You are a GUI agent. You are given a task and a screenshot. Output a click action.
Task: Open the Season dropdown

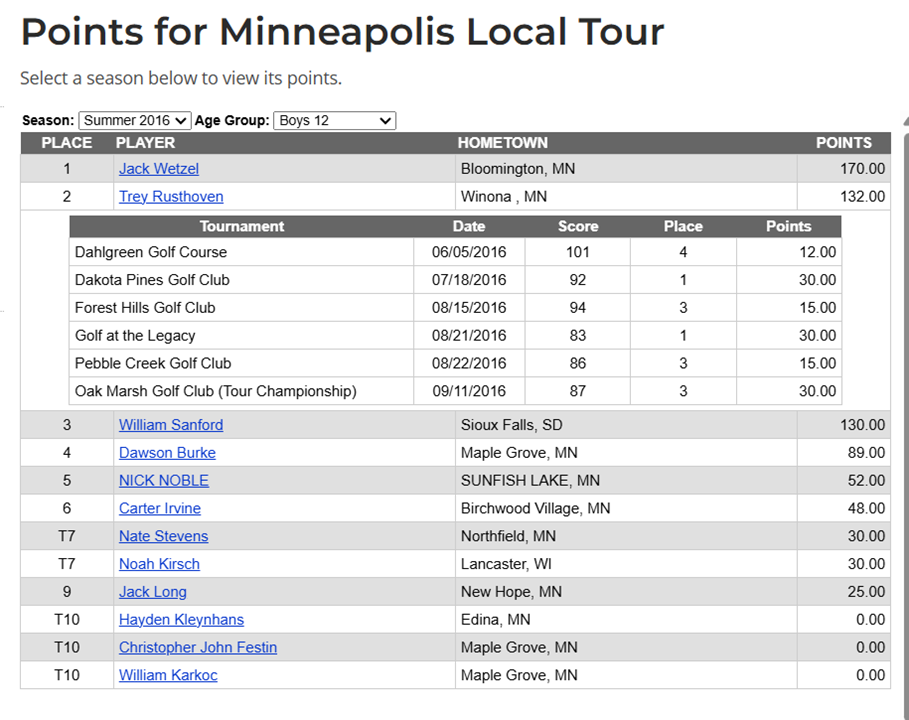click(x=134, y=121)
